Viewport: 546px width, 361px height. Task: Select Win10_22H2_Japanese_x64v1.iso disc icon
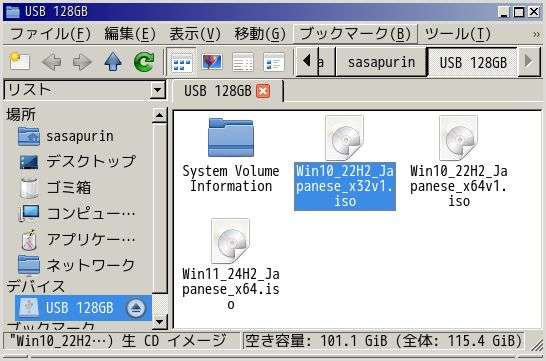click(459, 138)
